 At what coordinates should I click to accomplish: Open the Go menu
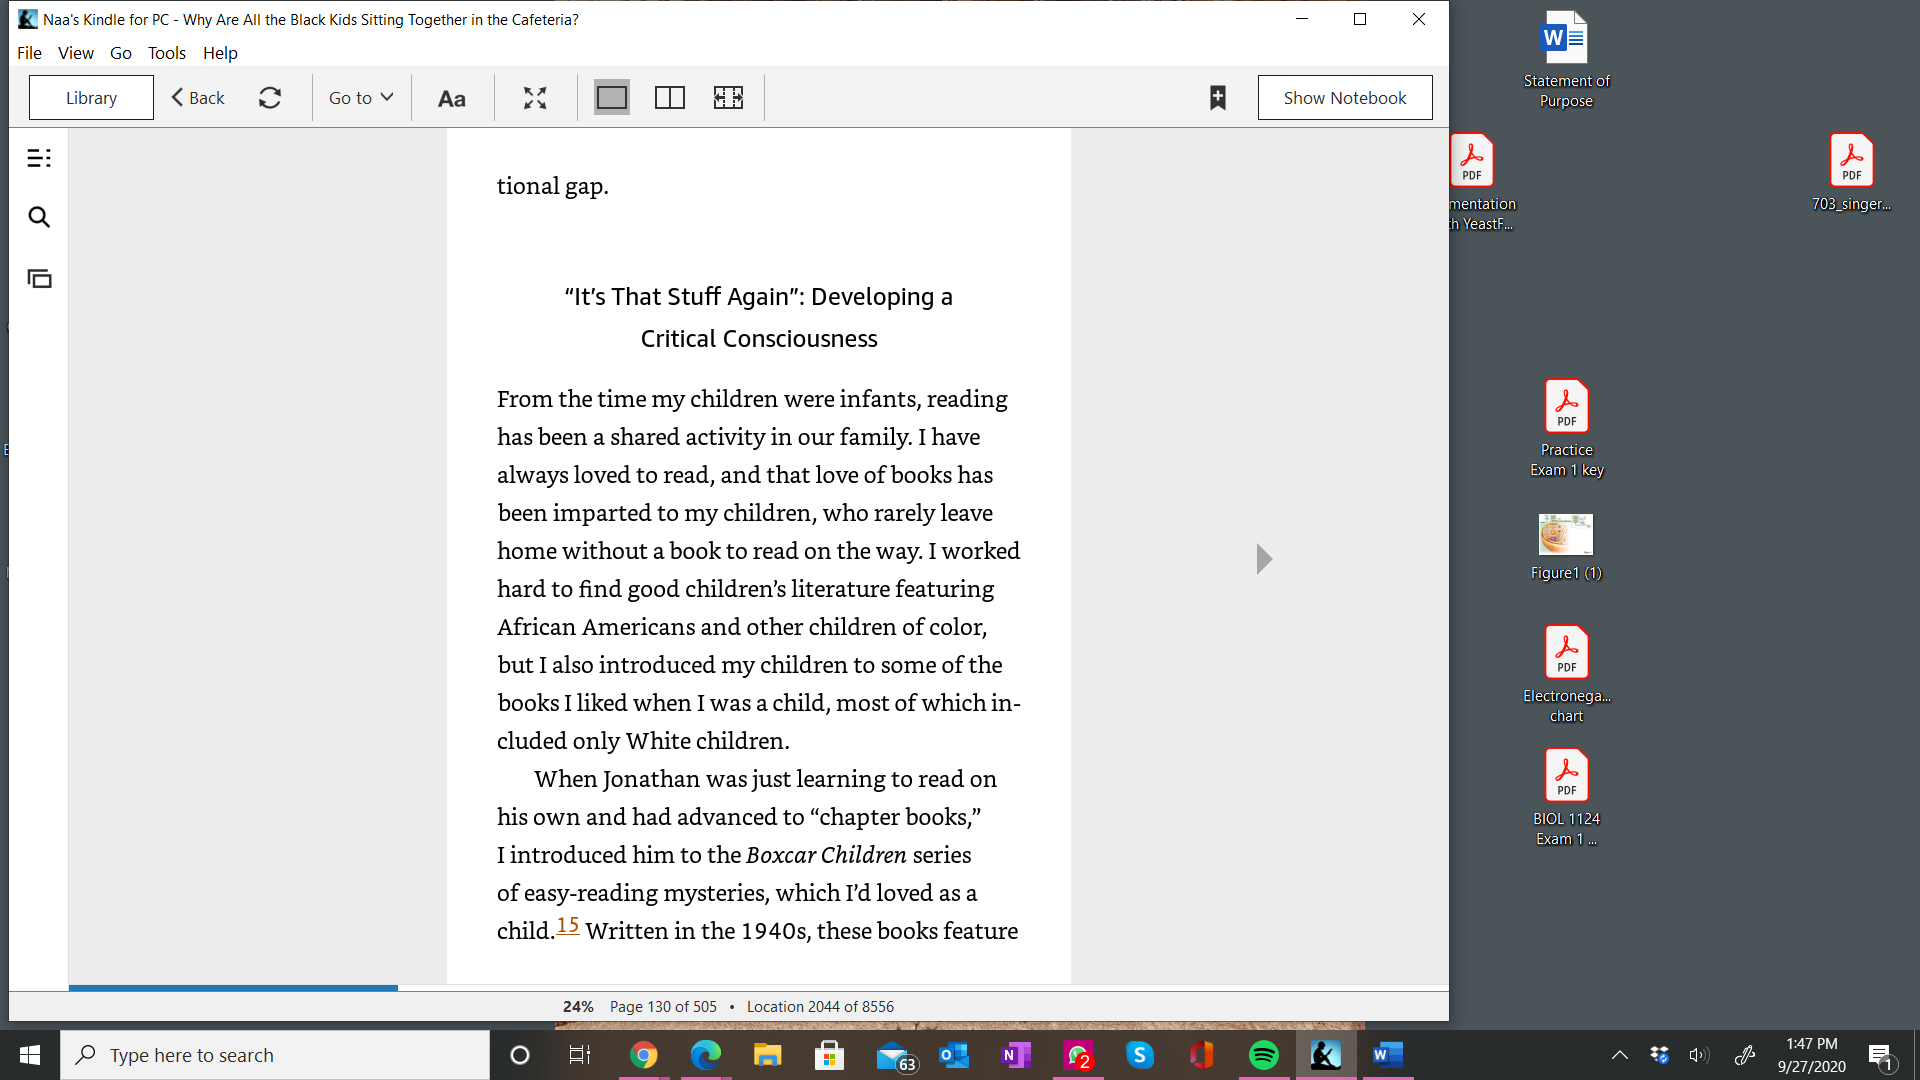click(121, 53)
